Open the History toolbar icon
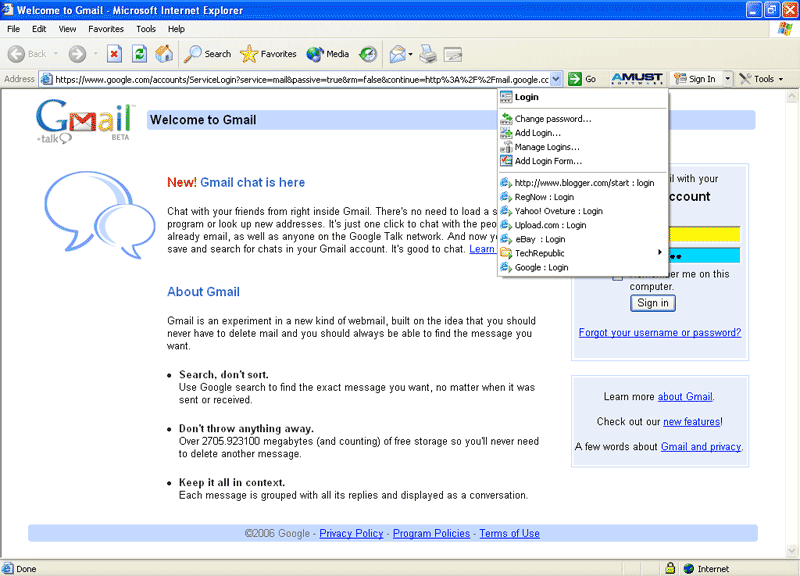The image size is (800, 576). coord(368,54)
